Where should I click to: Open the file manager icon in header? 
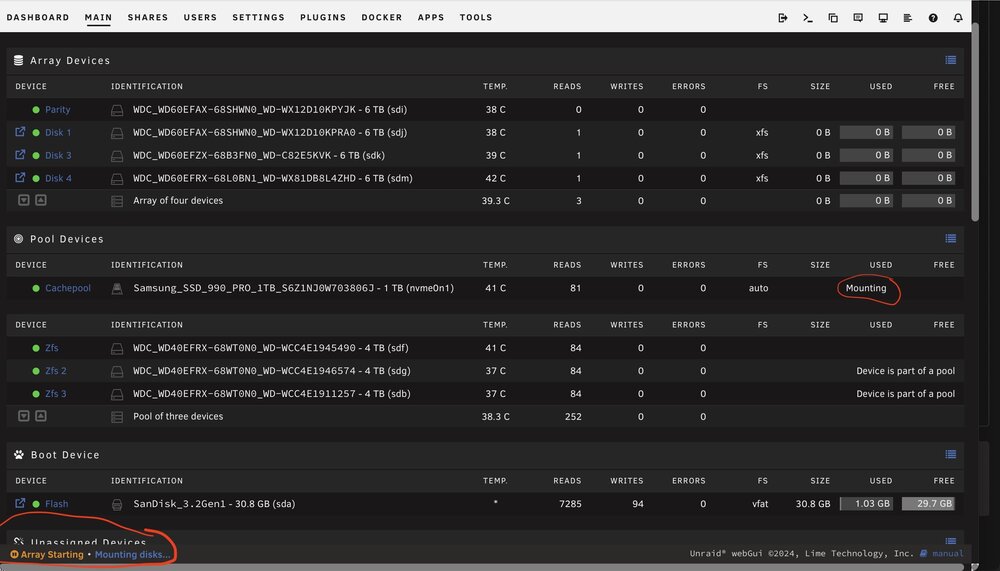point(833,18)
